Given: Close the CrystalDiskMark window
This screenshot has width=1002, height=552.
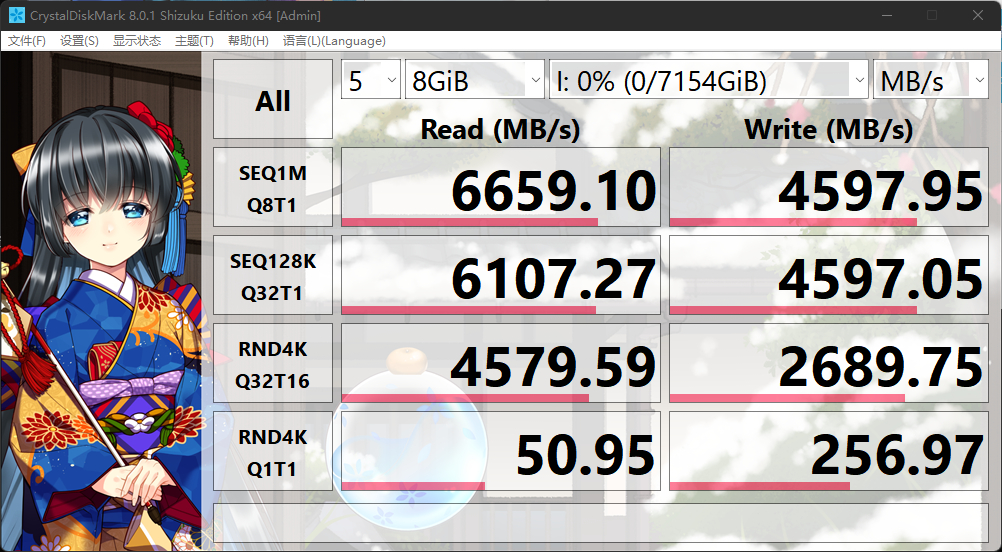Looking at the screenshot, I should point(978,15).
